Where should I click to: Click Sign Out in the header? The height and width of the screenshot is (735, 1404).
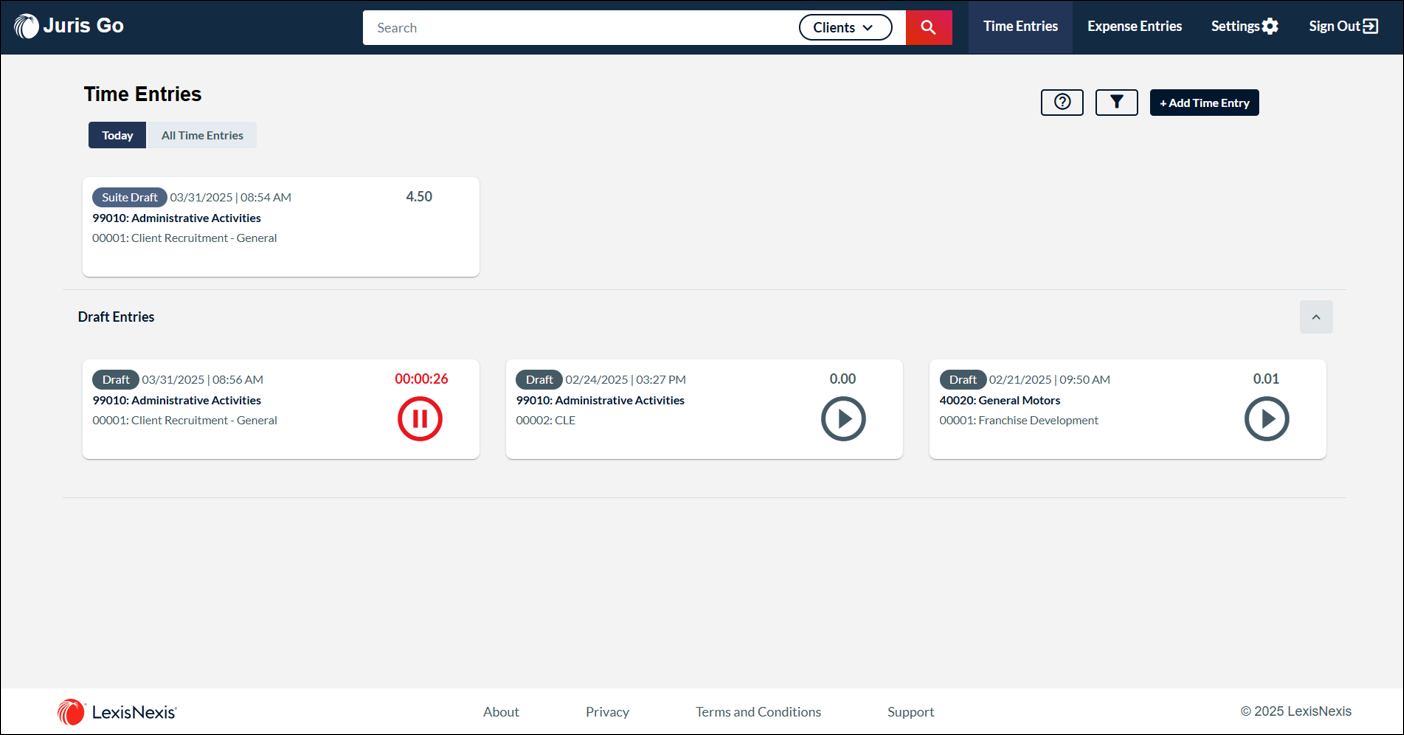click(1343, 27)
